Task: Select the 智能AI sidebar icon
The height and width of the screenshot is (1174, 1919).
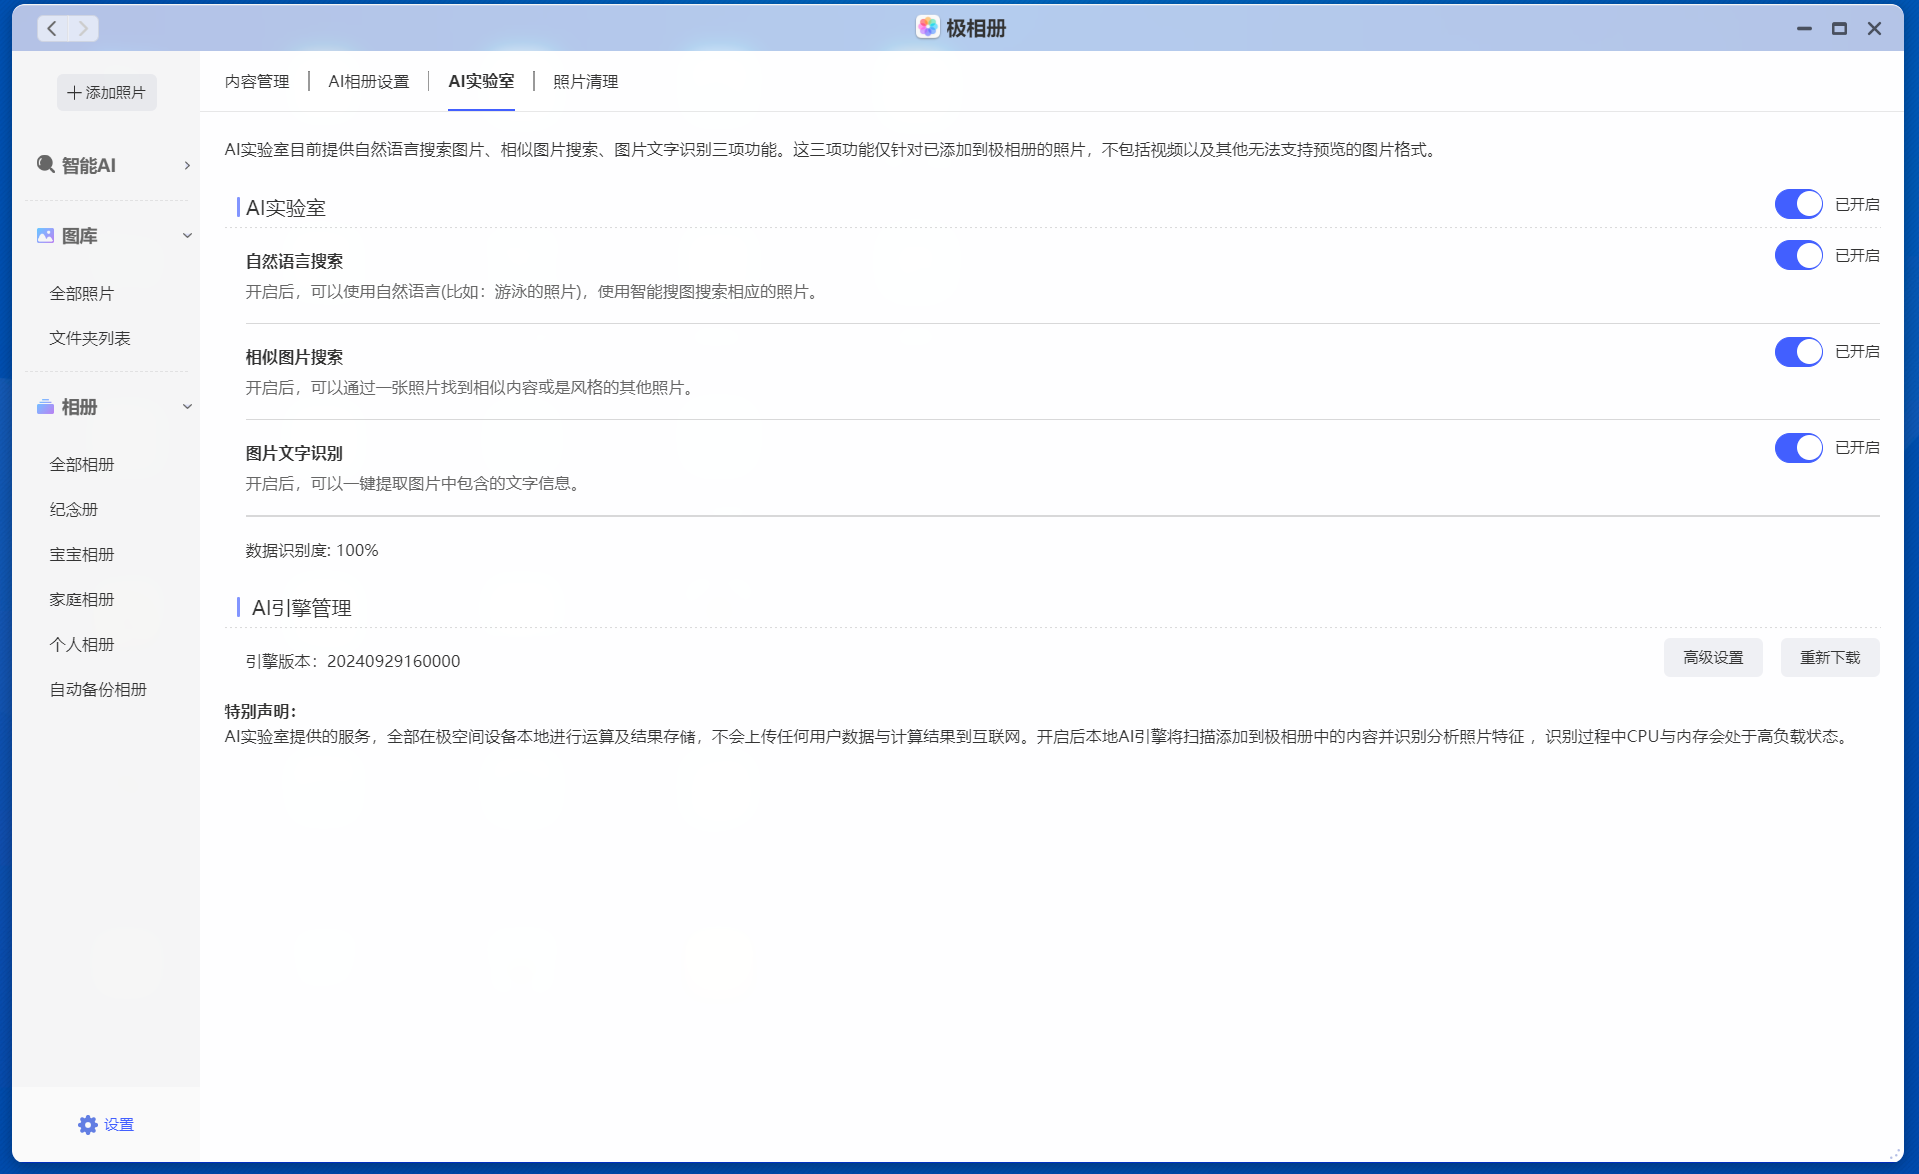Action: click(x=45, y=165)
